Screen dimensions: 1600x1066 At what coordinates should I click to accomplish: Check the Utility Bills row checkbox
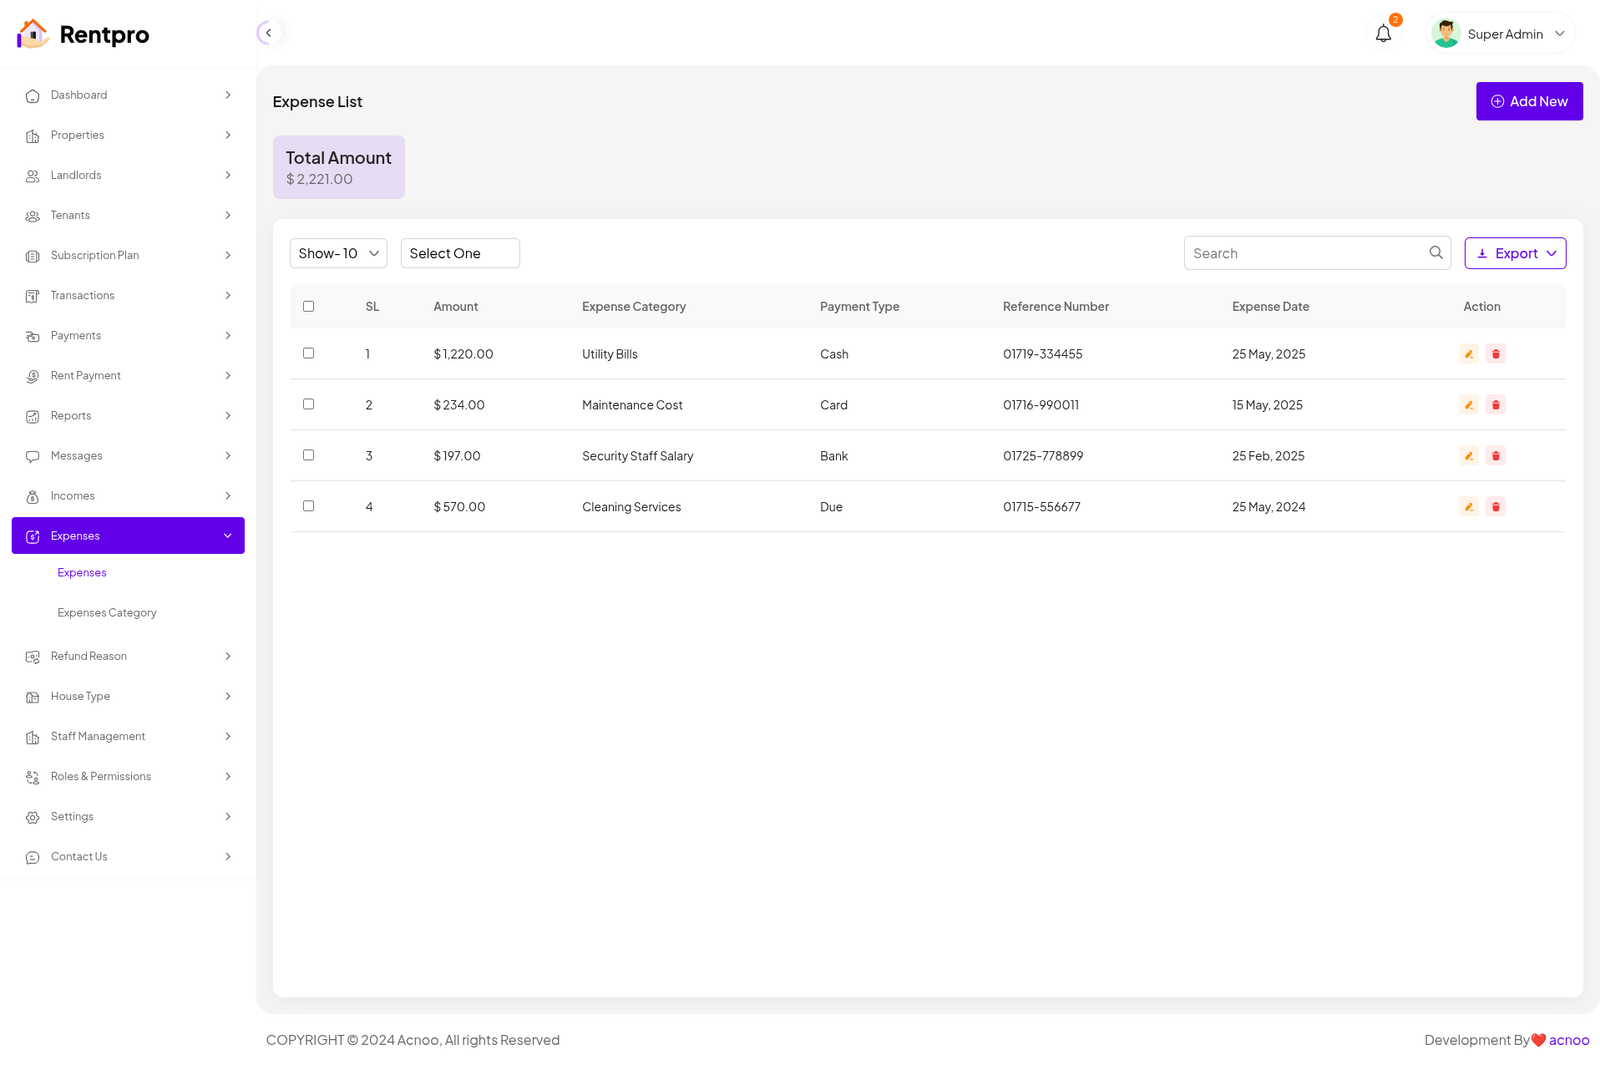coord(308,353)
